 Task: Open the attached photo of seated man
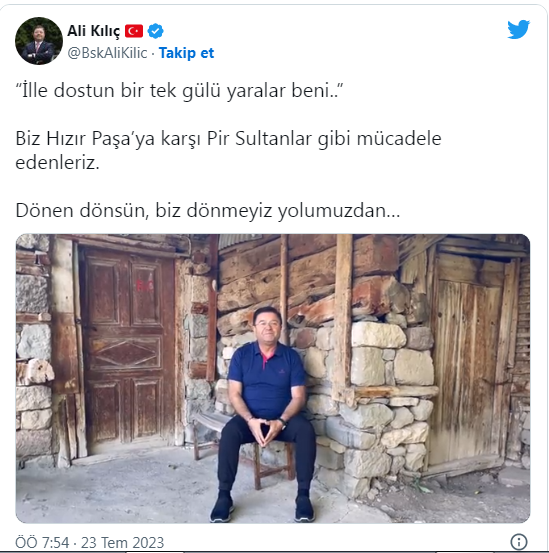[273, 378]
